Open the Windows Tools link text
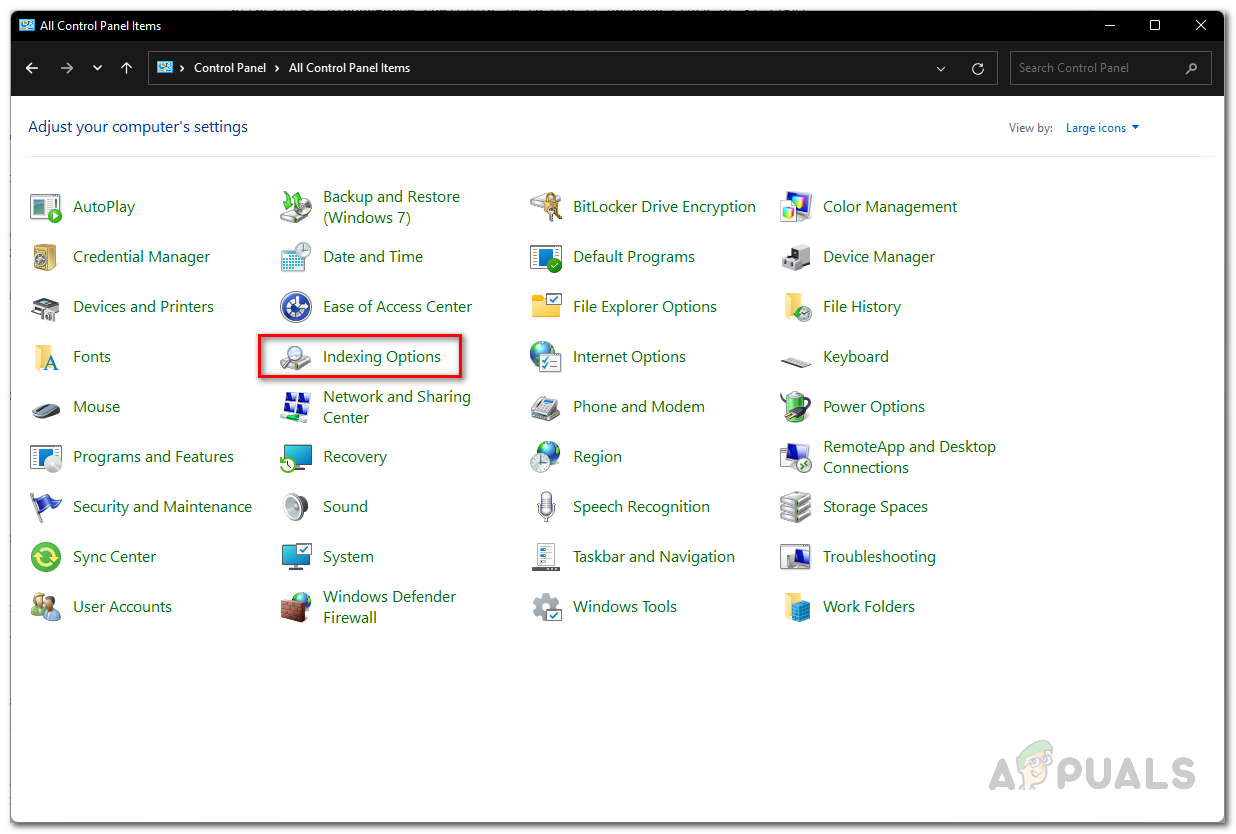 coord(625,607)
